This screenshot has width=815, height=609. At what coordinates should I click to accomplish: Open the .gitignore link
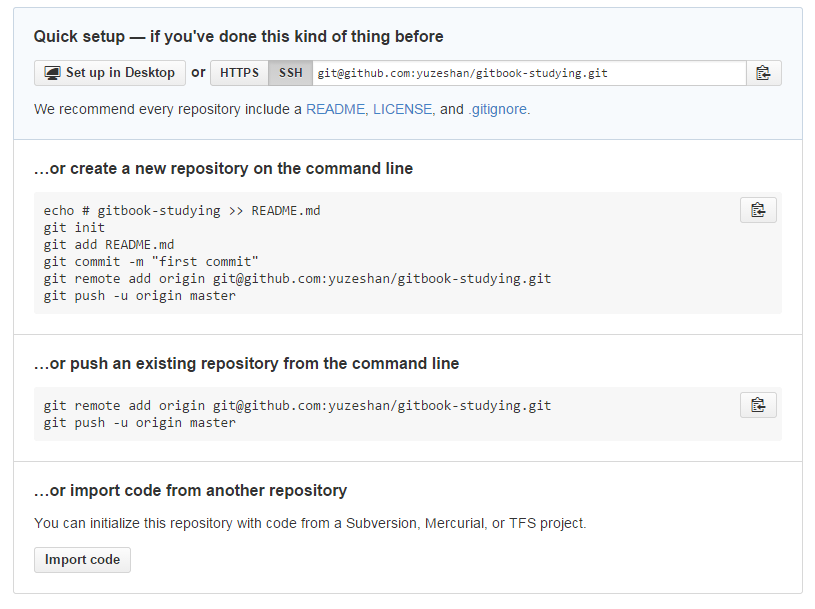(x=498, y=109)
